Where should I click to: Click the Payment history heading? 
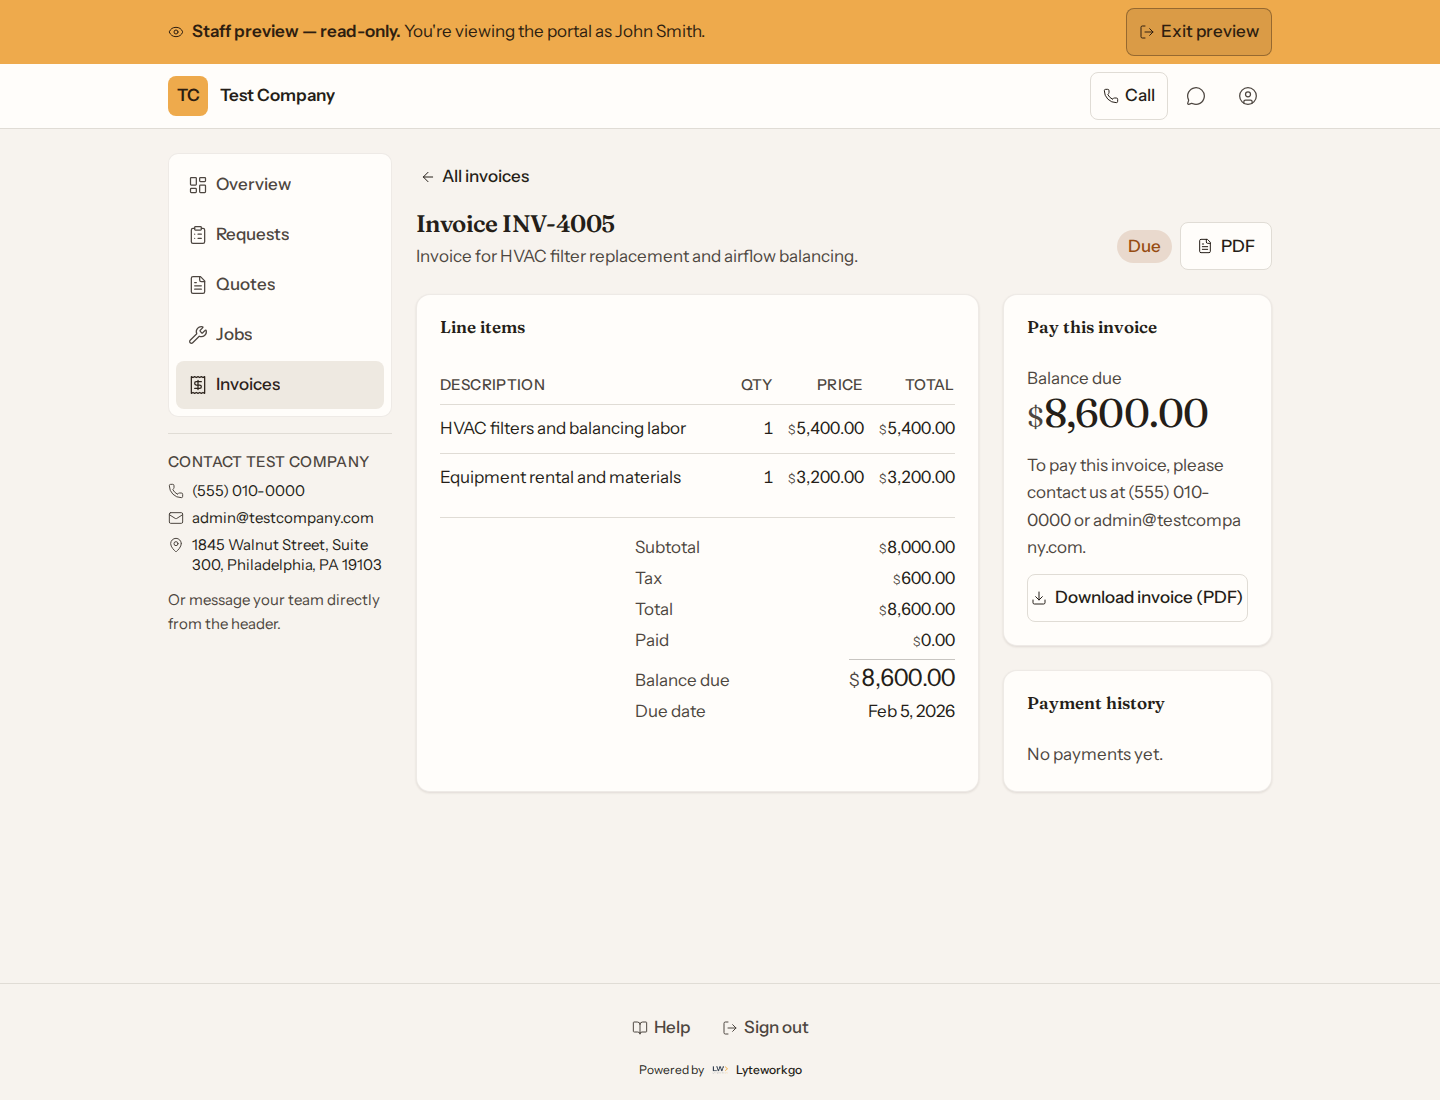click(x=1096, y=704)
